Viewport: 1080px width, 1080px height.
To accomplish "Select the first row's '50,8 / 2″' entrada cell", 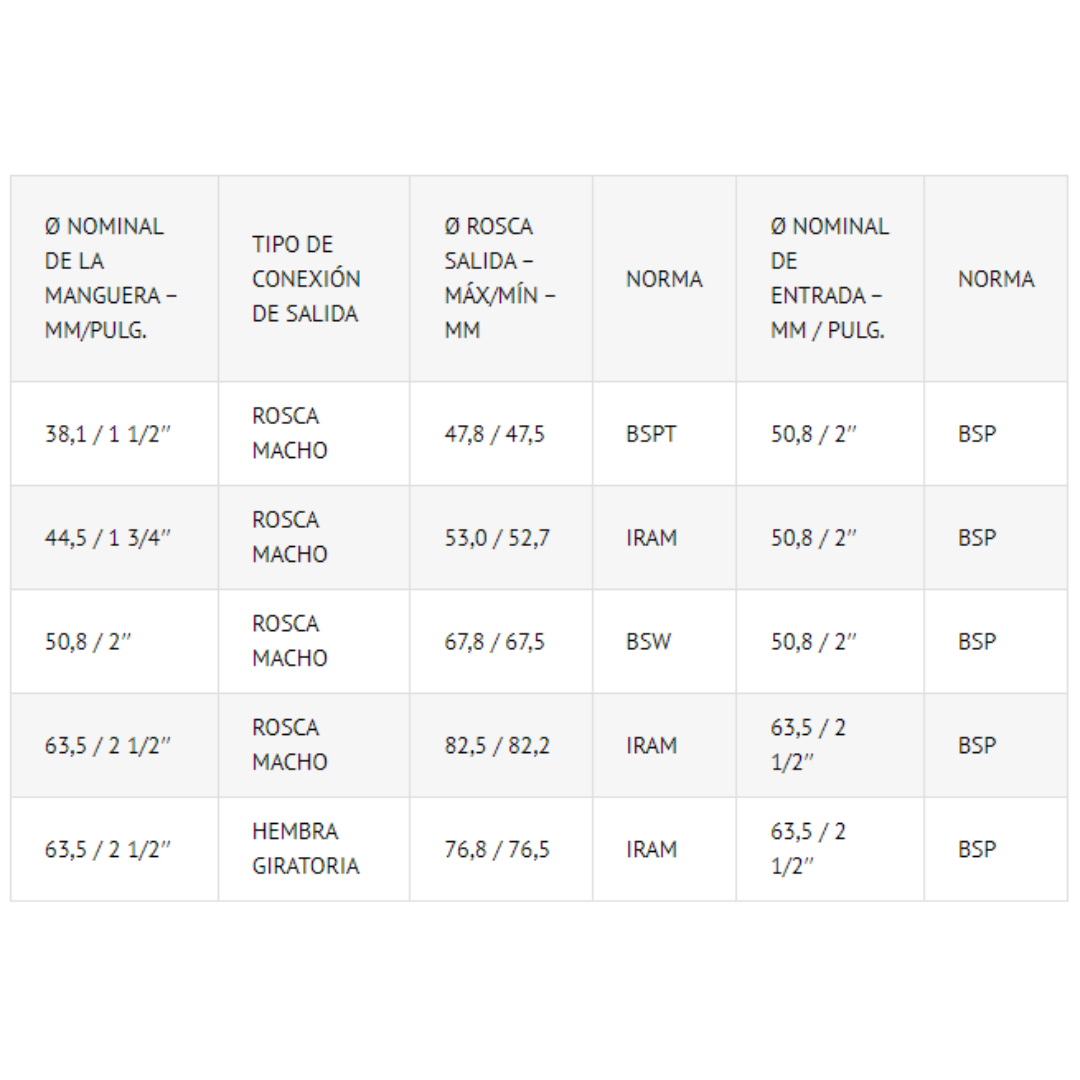I will click(830, 434).
